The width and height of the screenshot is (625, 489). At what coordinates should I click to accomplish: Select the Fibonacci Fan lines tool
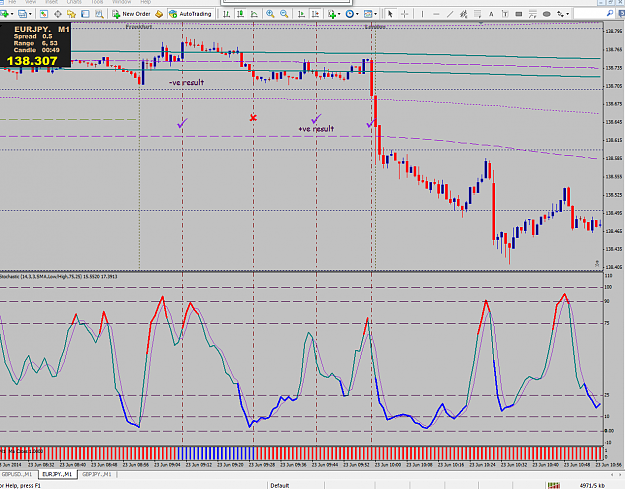coord(533,14)
